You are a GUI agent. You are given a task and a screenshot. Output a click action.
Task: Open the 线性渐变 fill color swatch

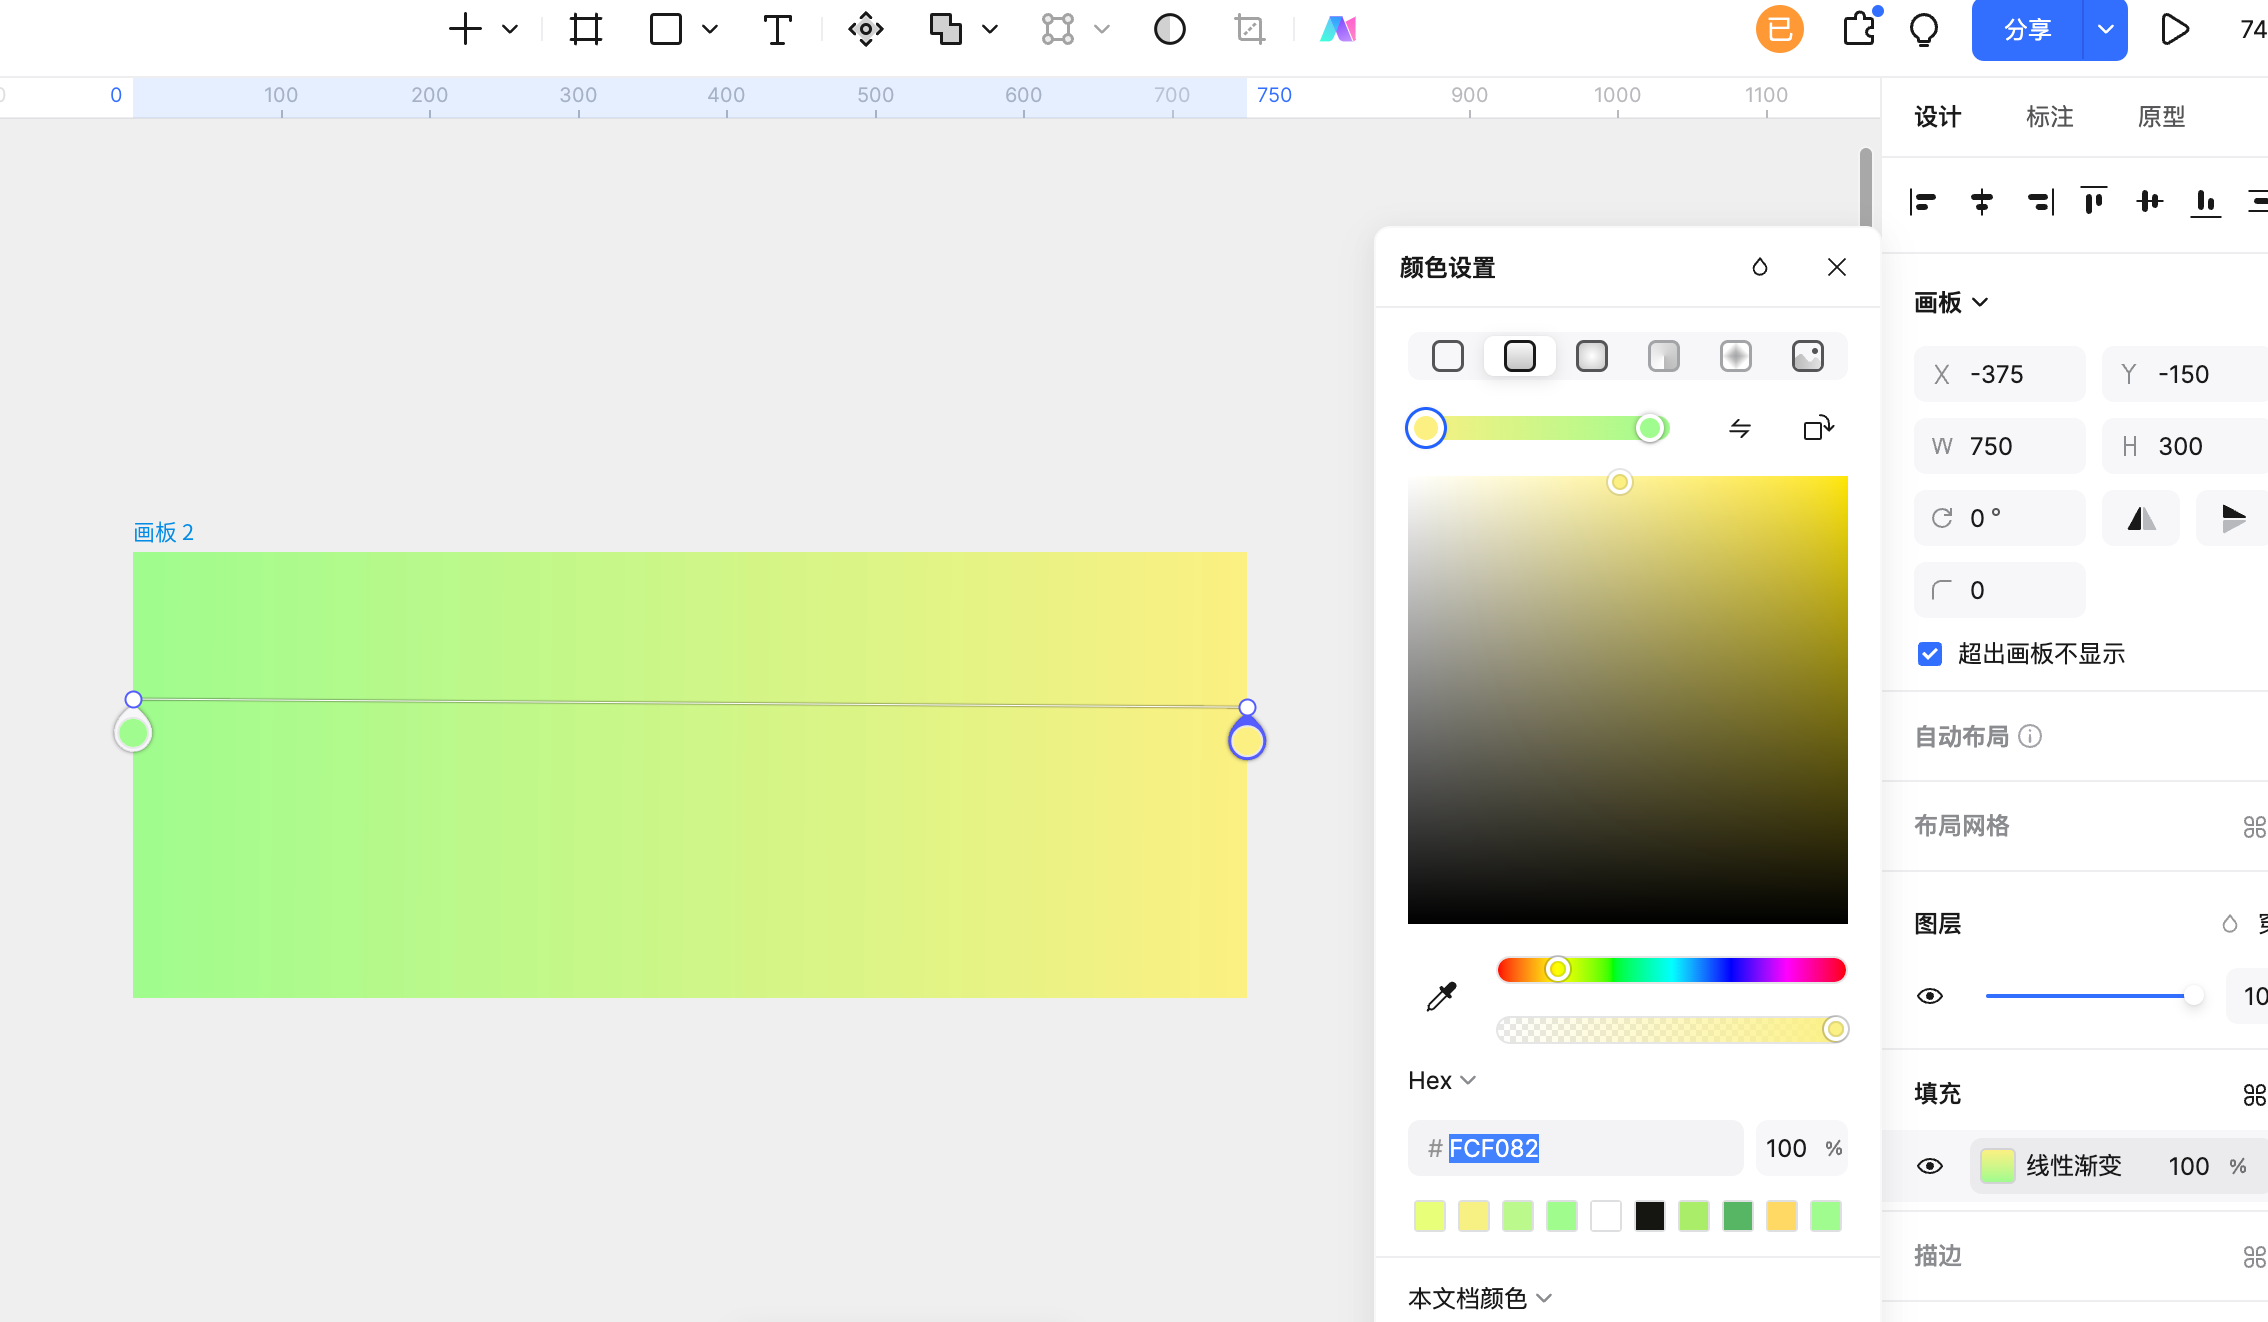(1998, 1166)
